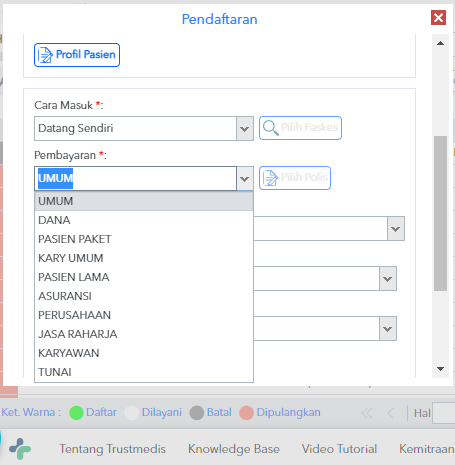Click the Pilih Polis document icon
Viewport: 455px width, 465px height.
click(x=270, y=178)
